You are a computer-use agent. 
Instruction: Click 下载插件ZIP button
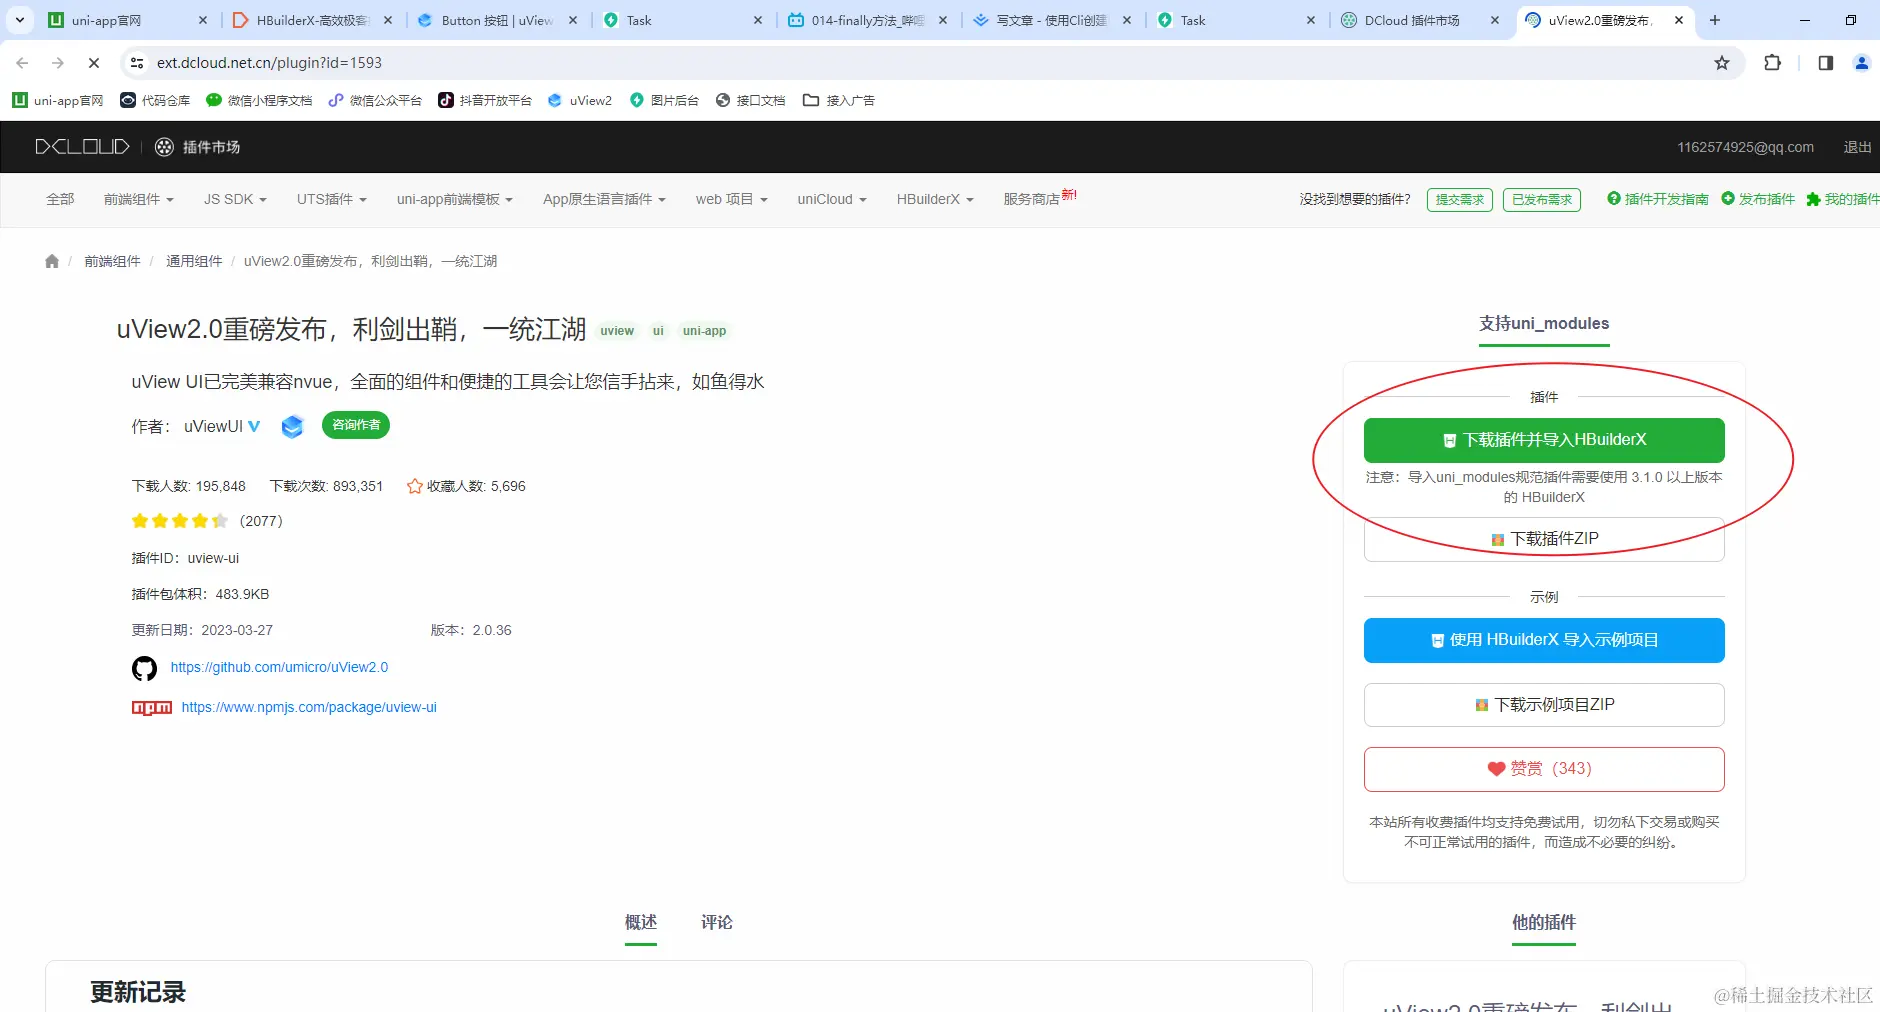1544,539
